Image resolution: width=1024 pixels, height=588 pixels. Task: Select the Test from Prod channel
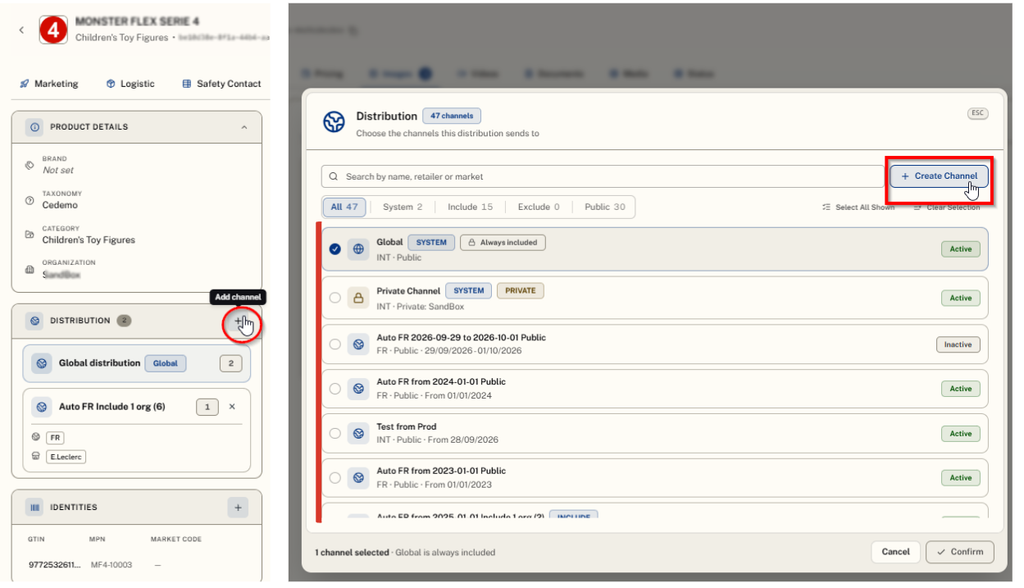(x=335, y=433)
